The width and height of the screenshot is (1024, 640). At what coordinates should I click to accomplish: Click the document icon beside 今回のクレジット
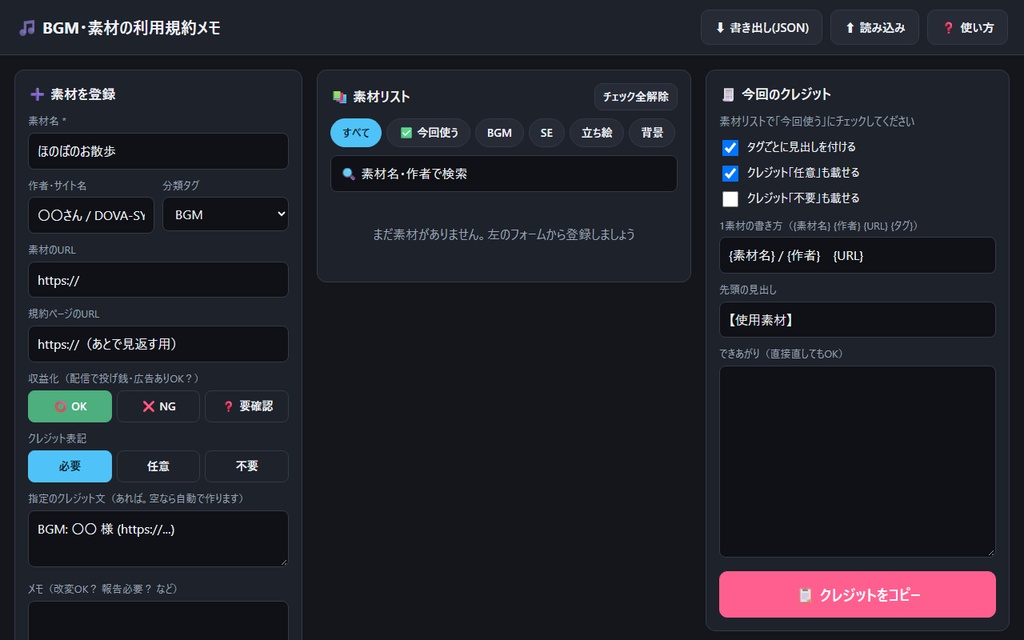(728, 95)
